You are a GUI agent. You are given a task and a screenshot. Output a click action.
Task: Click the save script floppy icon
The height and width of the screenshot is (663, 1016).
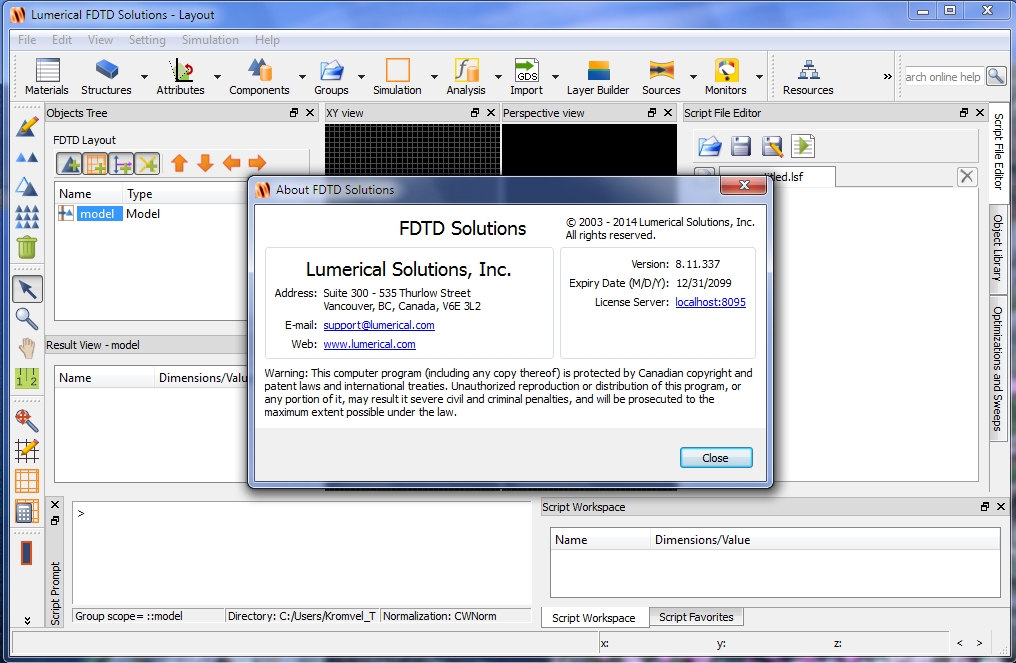[741, 146]
